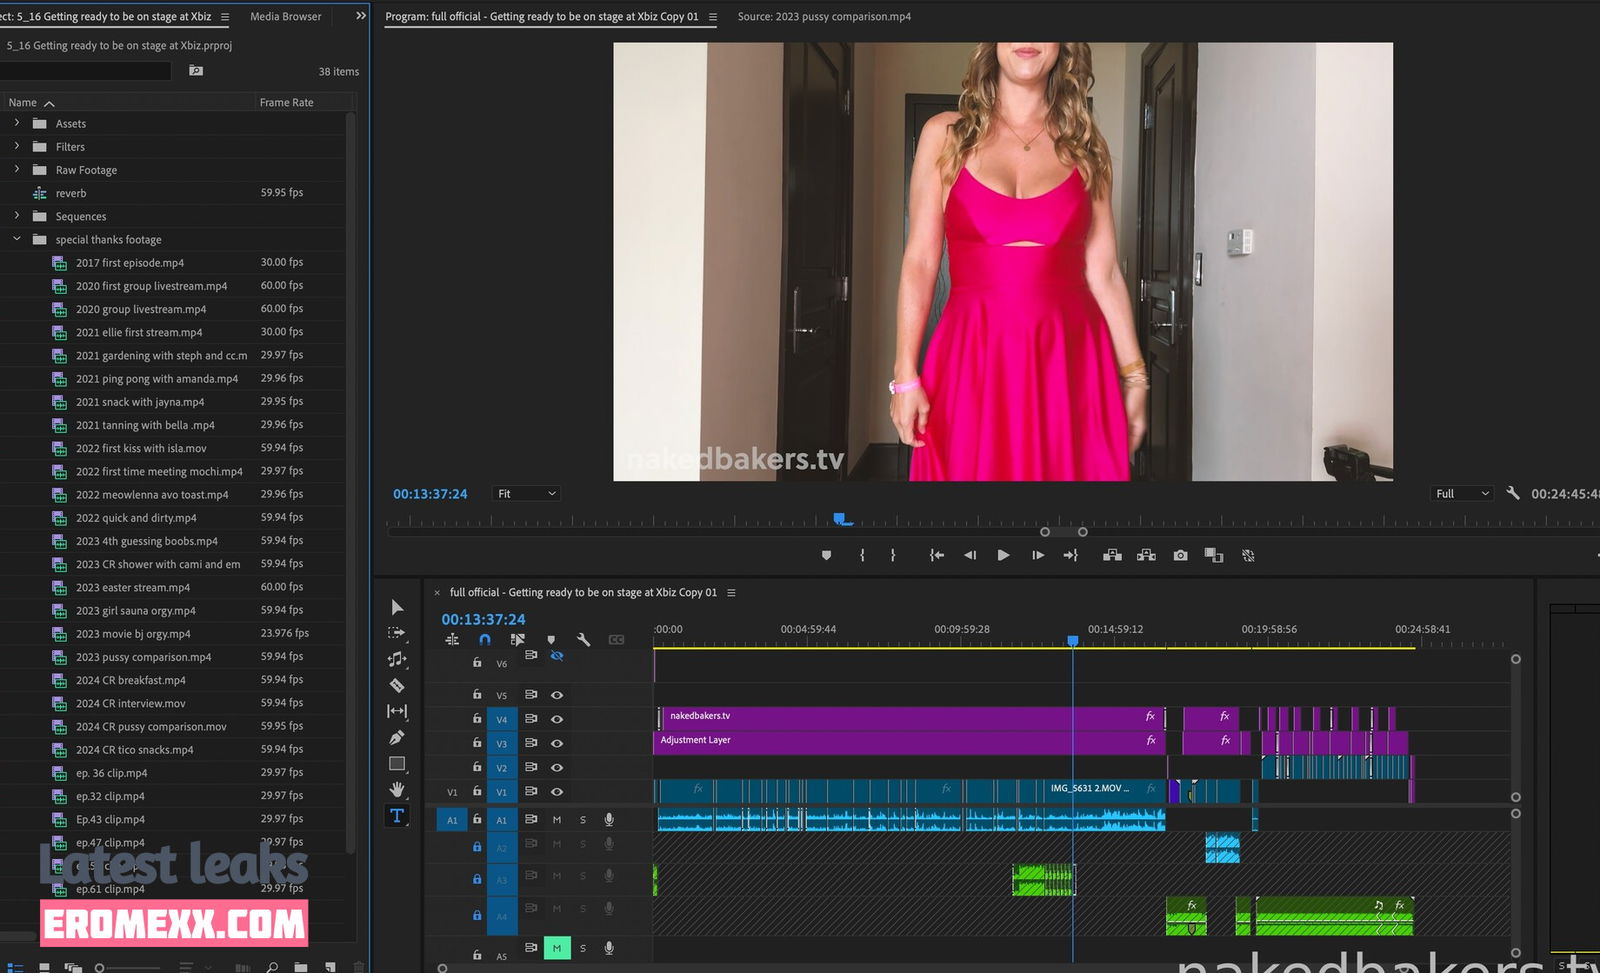Select the Slip tool
This screenshot has height=973, width=1600.
(397, 711)
